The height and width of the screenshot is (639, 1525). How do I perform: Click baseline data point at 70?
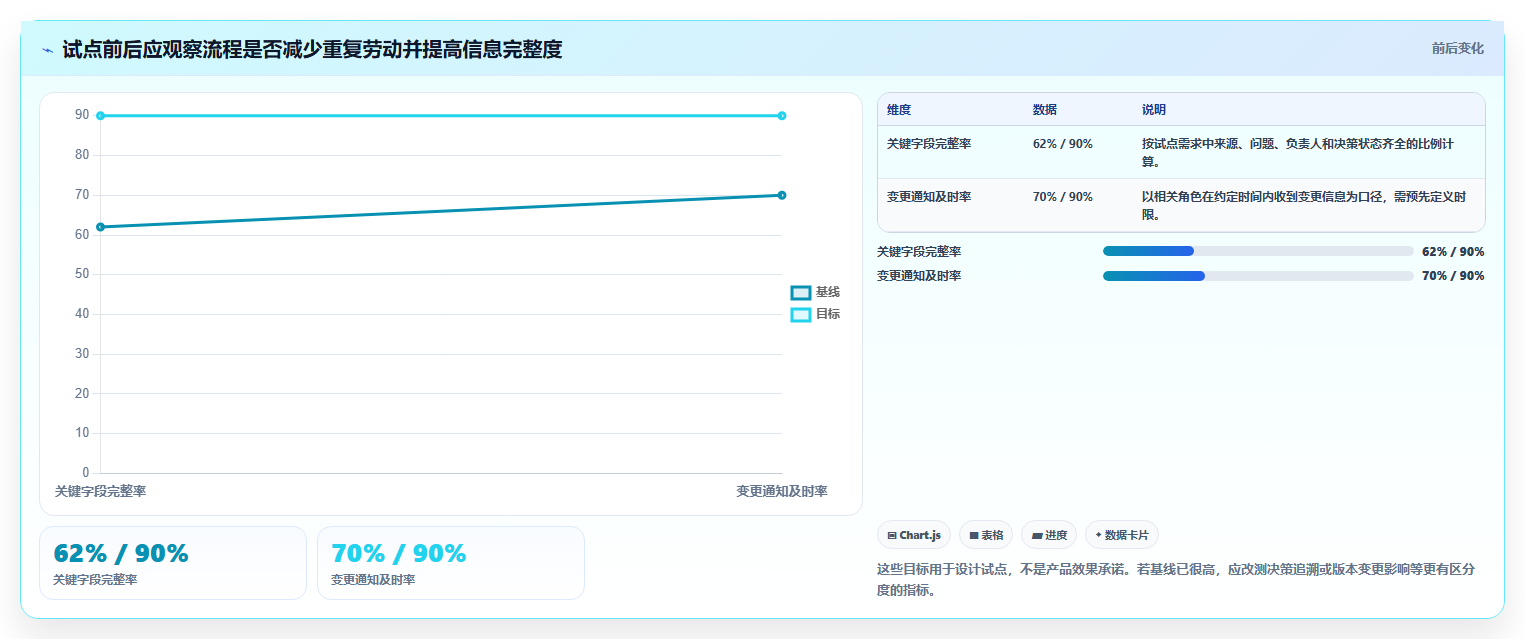click(782, 195)
